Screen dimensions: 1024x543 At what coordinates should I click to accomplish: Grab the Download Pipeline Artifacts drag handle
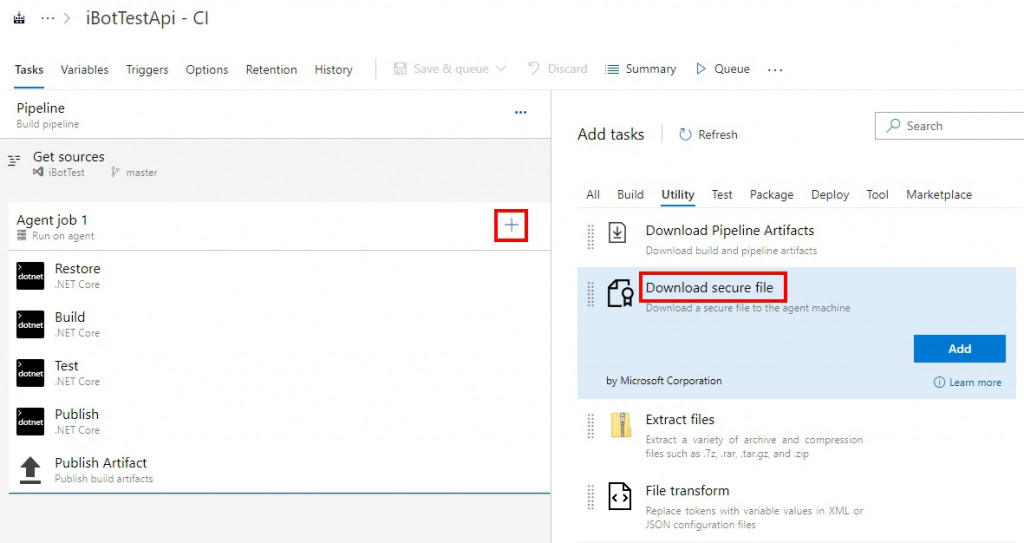click(x=590, y=237)
